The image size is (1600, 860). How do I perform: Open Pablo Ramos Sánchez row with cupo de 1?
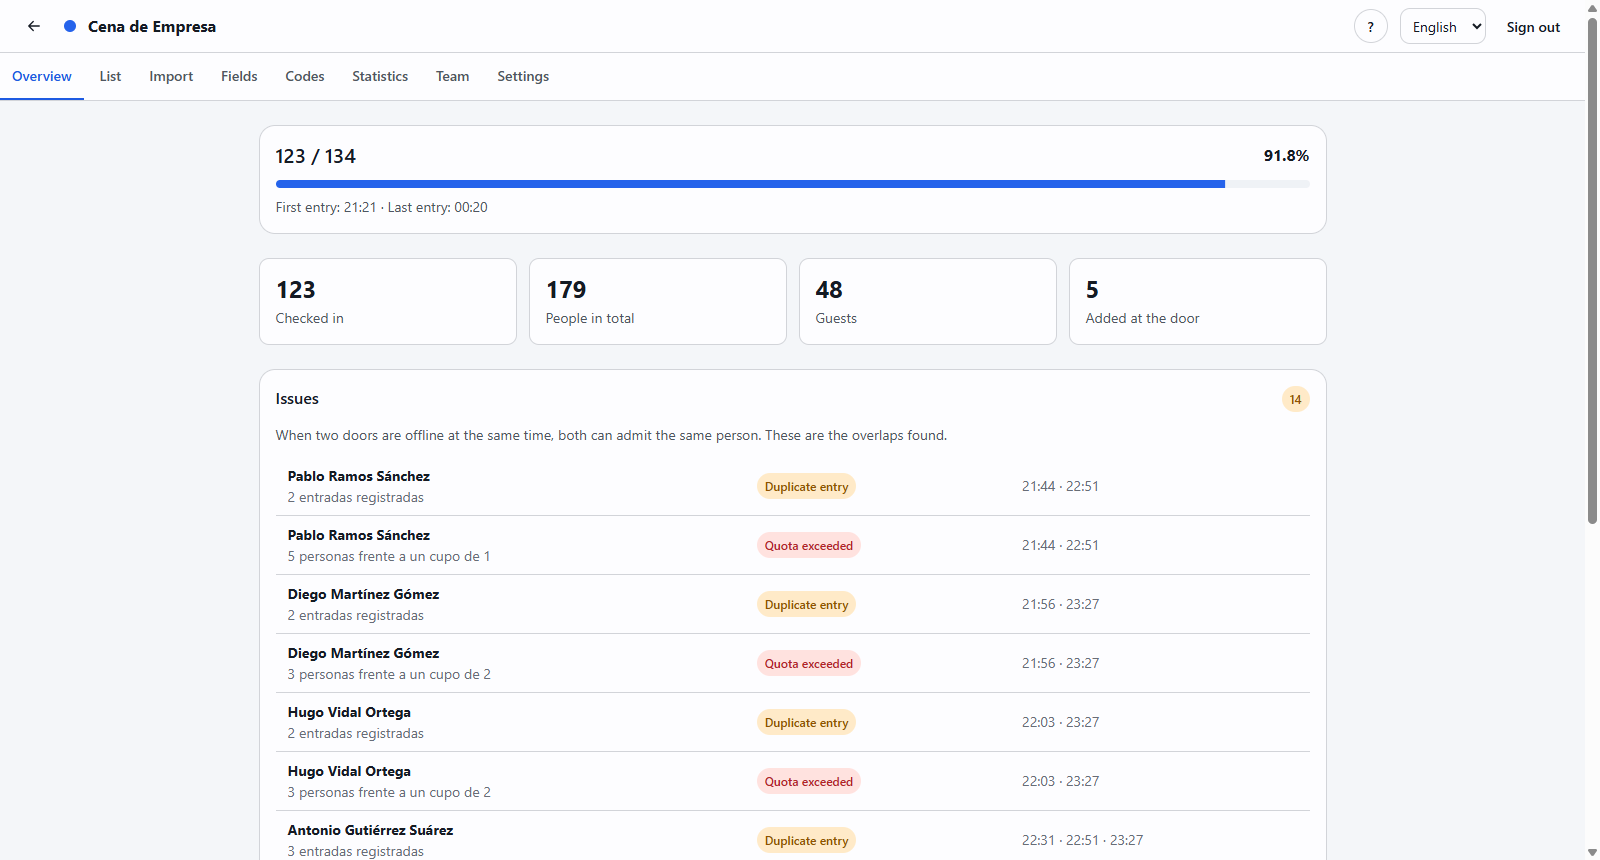[x=792, y=545]
